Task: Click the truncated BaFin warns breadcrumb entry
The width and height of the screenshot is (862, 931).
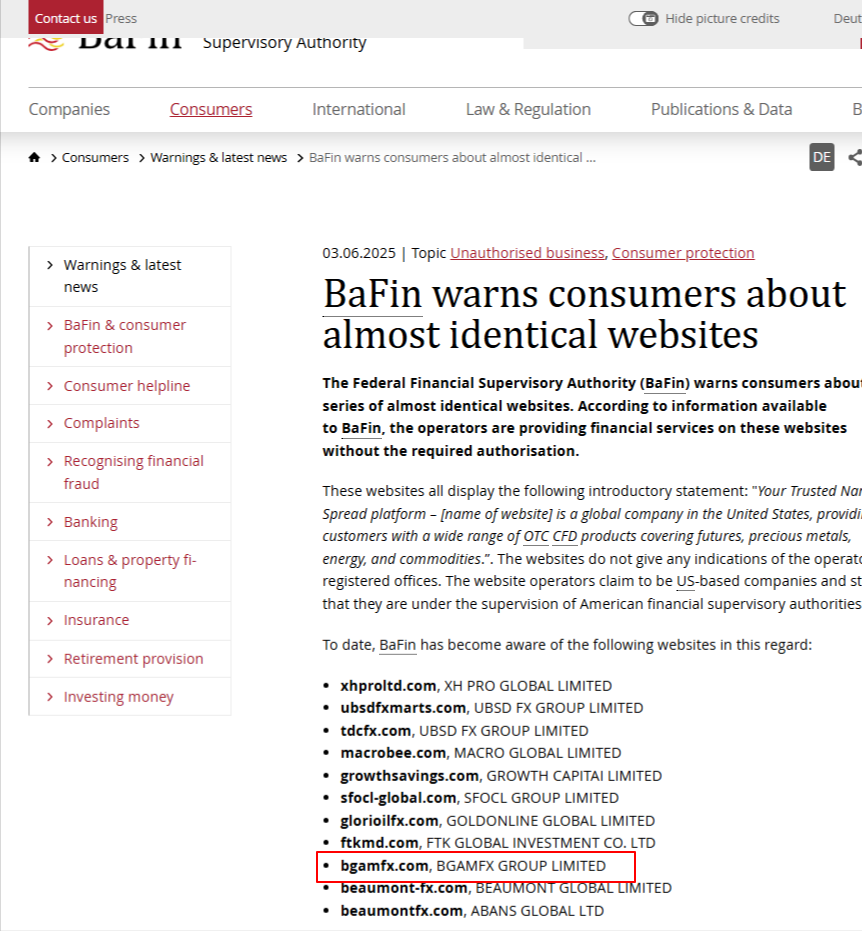Action: 452,157
